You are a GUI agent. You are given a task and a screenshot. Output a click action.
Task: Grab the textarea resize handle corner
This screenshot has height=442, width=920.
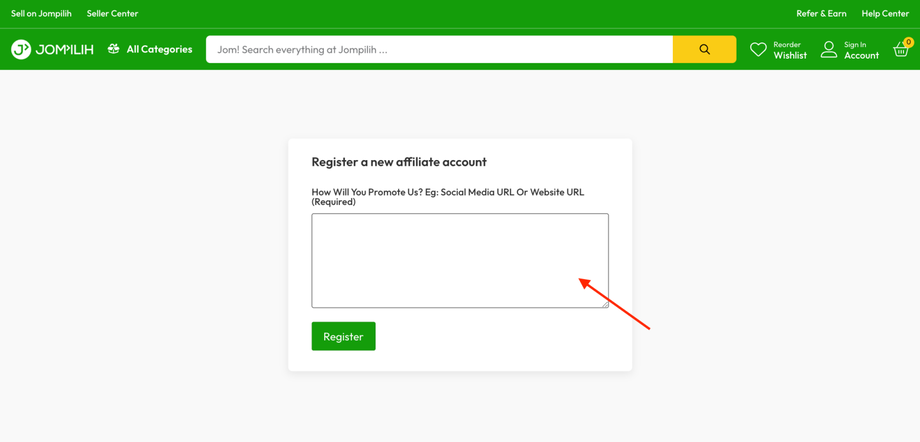[604, 303]
